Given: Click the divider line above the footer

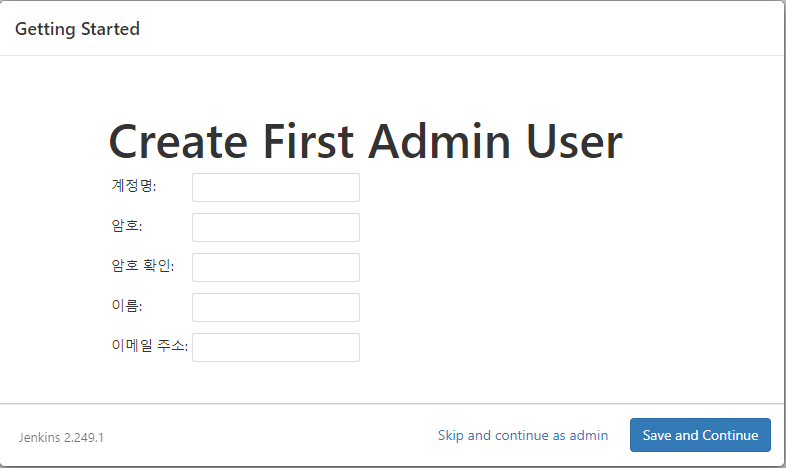Looking at the screenshot, I should (392, 403).
